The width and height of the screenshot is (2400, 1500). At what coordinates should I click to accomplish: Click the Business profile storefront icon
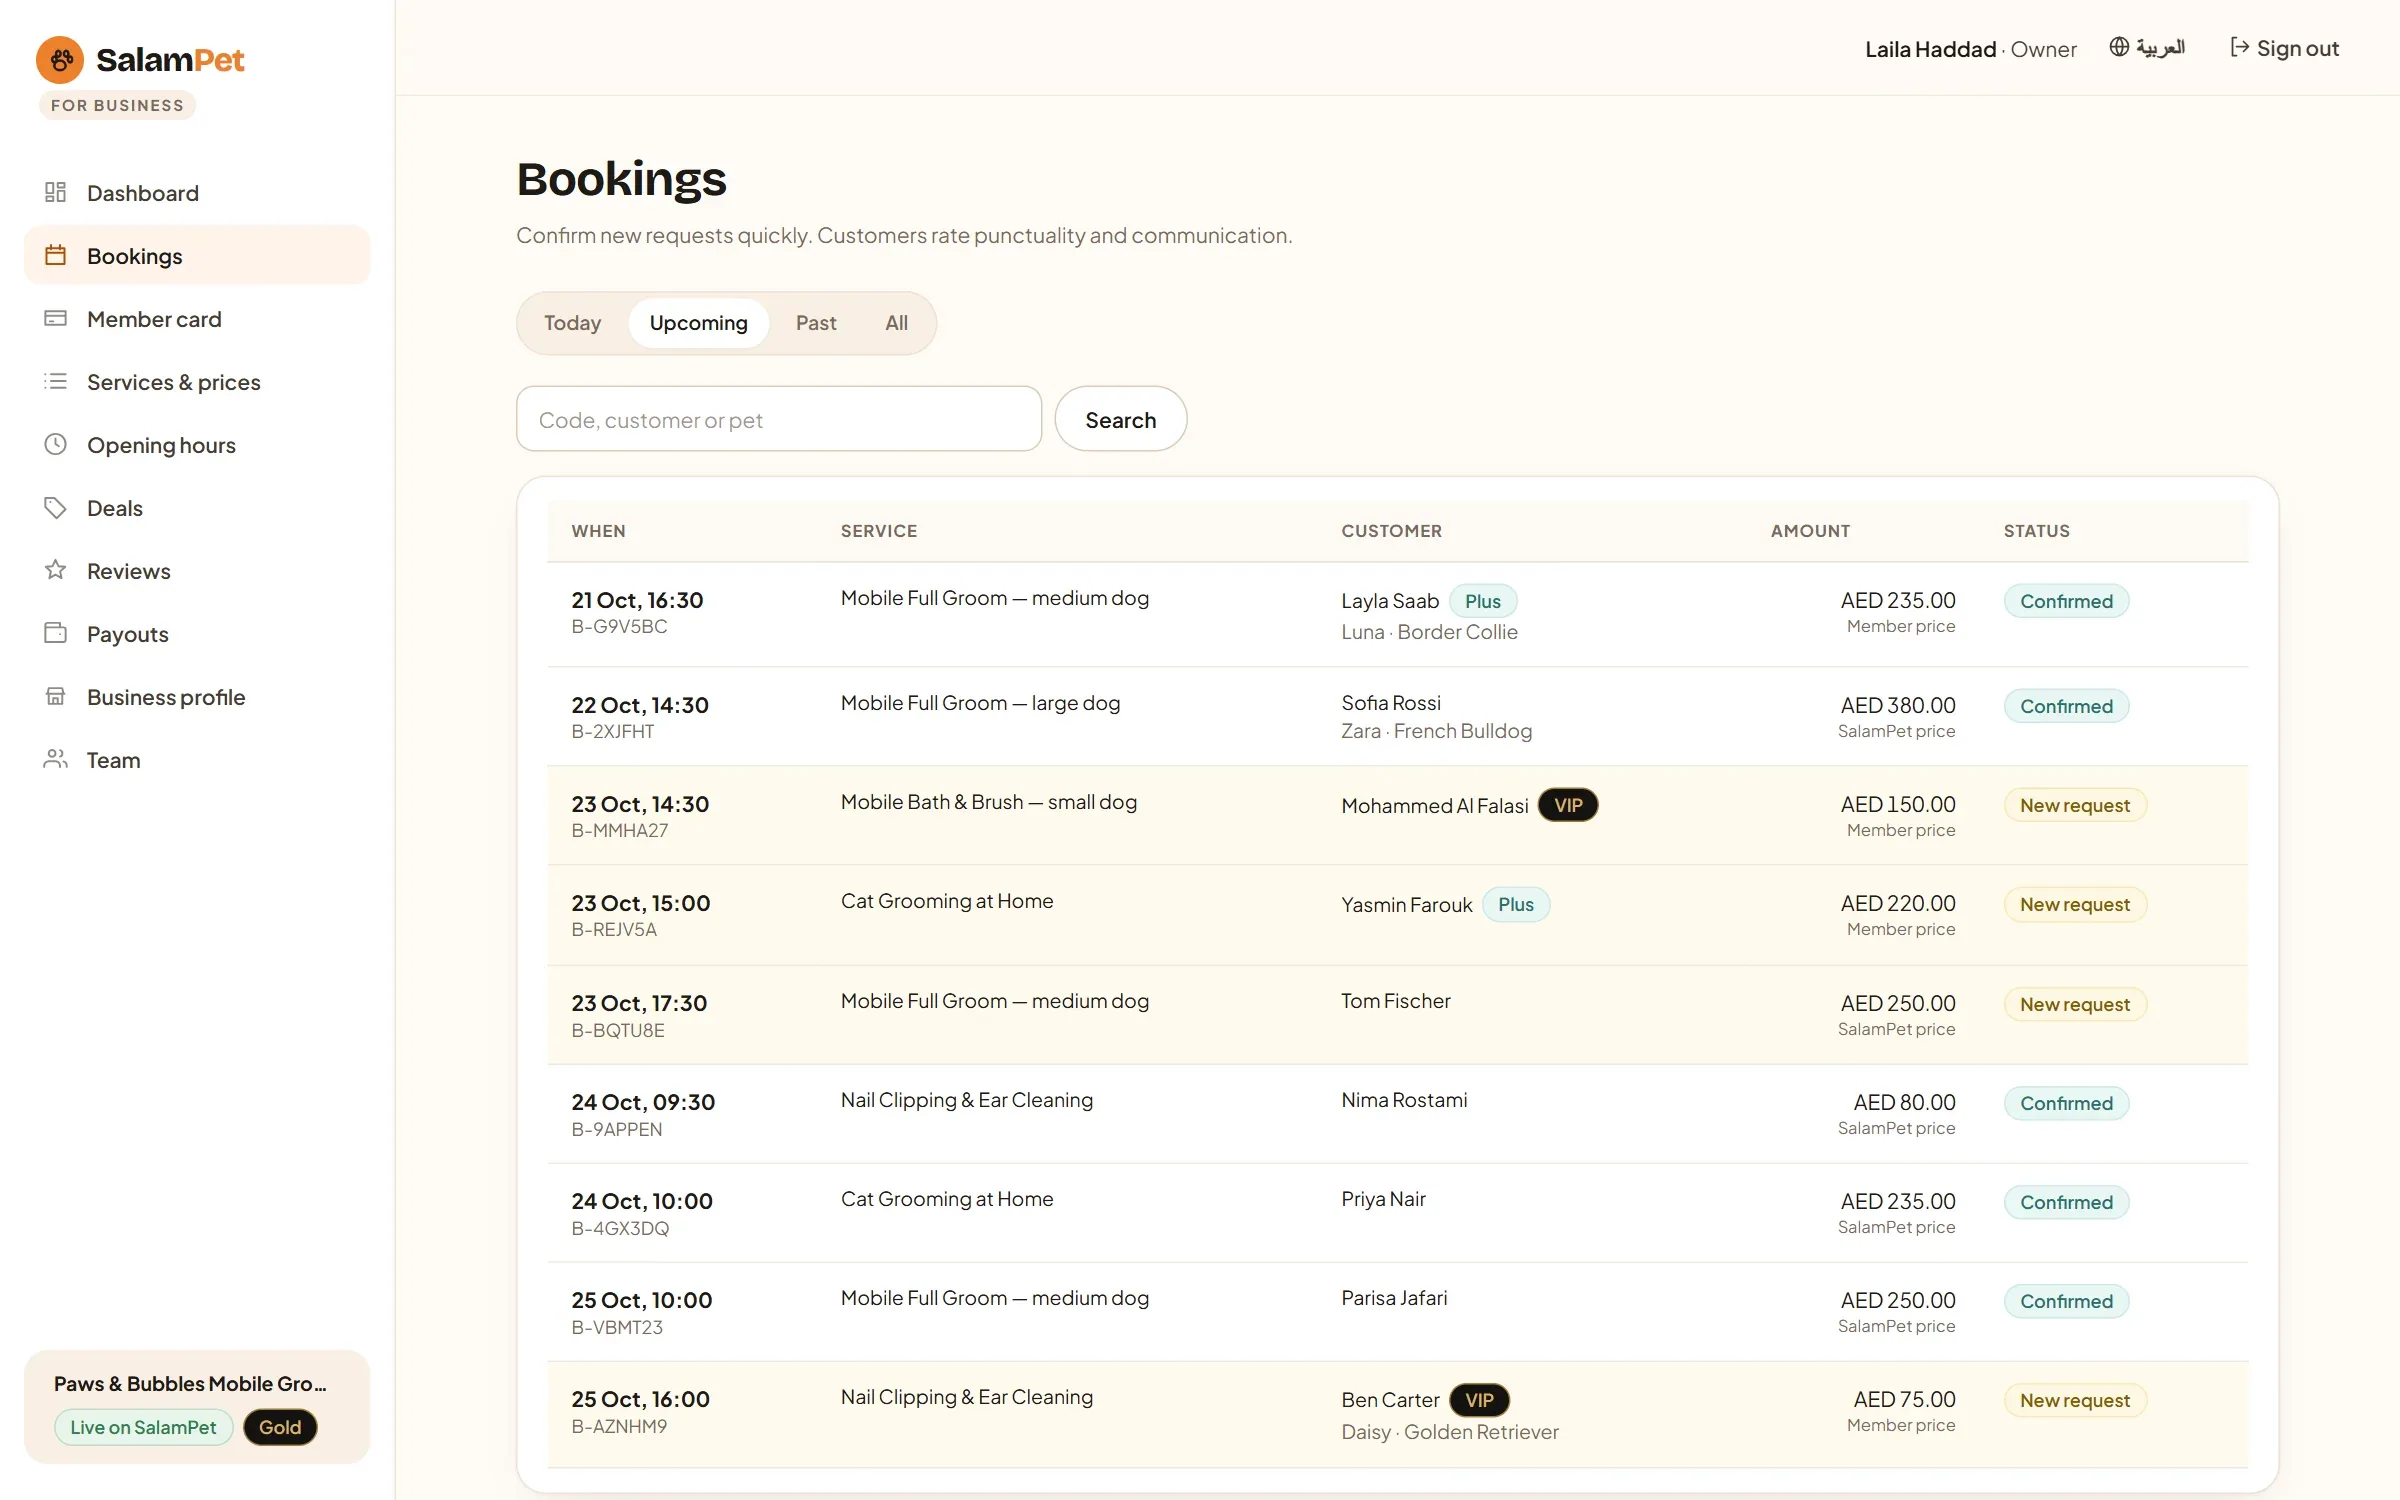55,696
